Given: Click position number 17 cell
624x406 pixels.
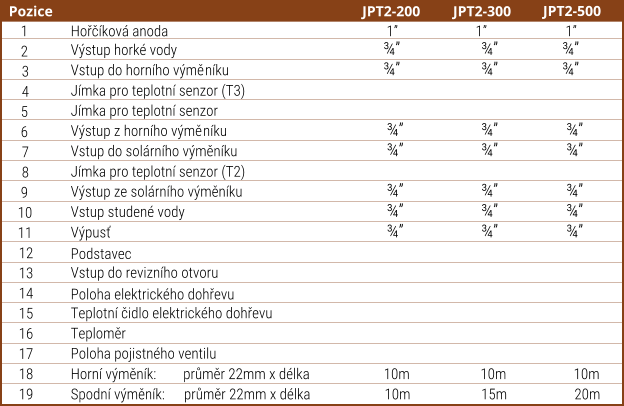Looking at the screenshot, I should point(26,354).
